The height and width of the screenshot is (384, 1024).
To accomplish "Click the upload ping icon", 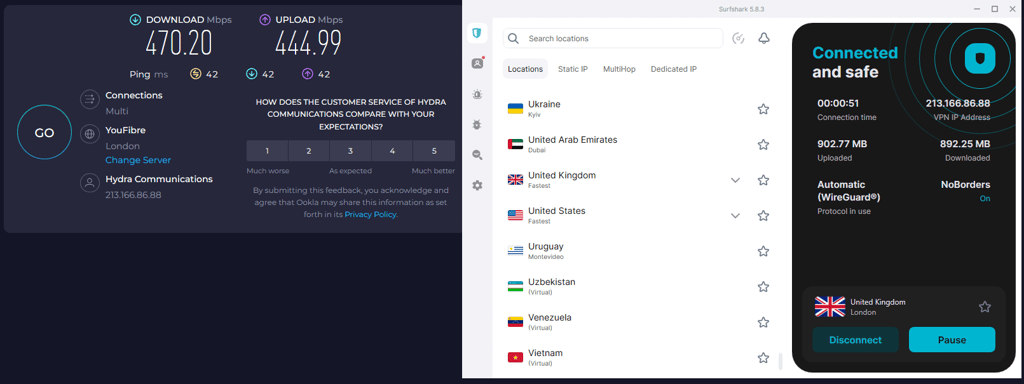I will pyautogui.click(x=308, y=74).
